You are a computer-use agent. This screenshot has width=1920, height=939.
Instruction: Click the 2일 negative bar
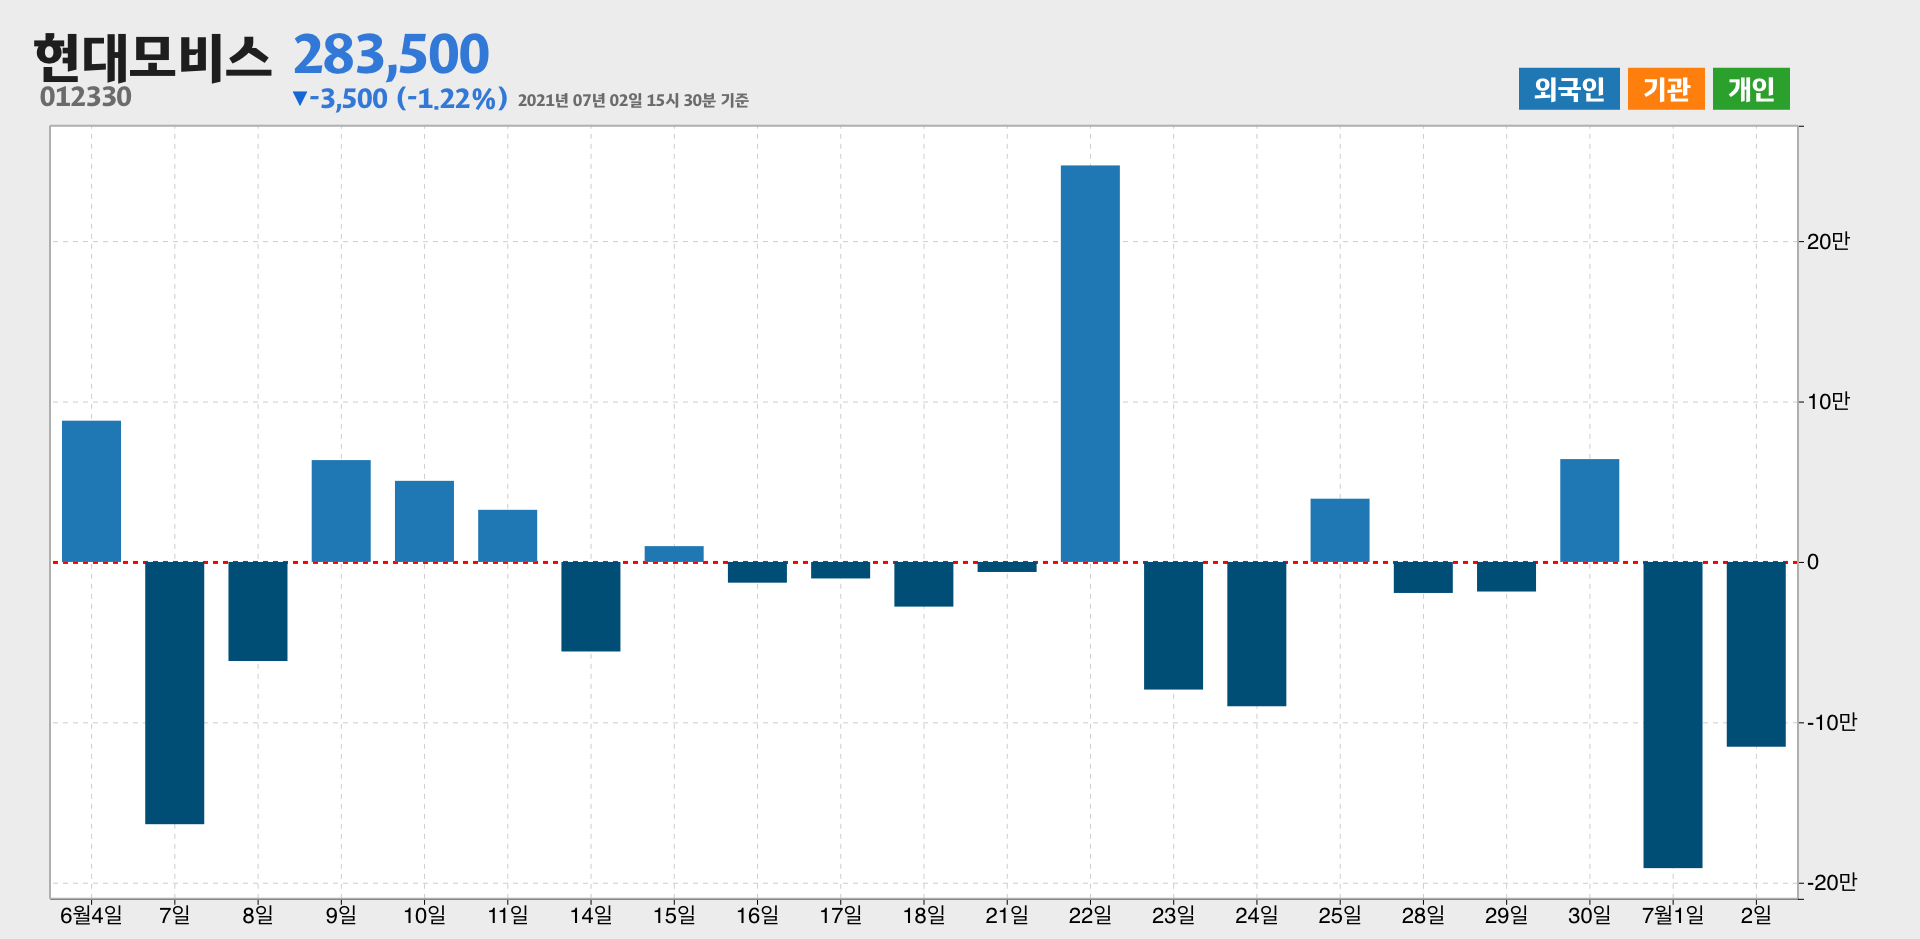pyautogui.click(x=1756, y=654)
